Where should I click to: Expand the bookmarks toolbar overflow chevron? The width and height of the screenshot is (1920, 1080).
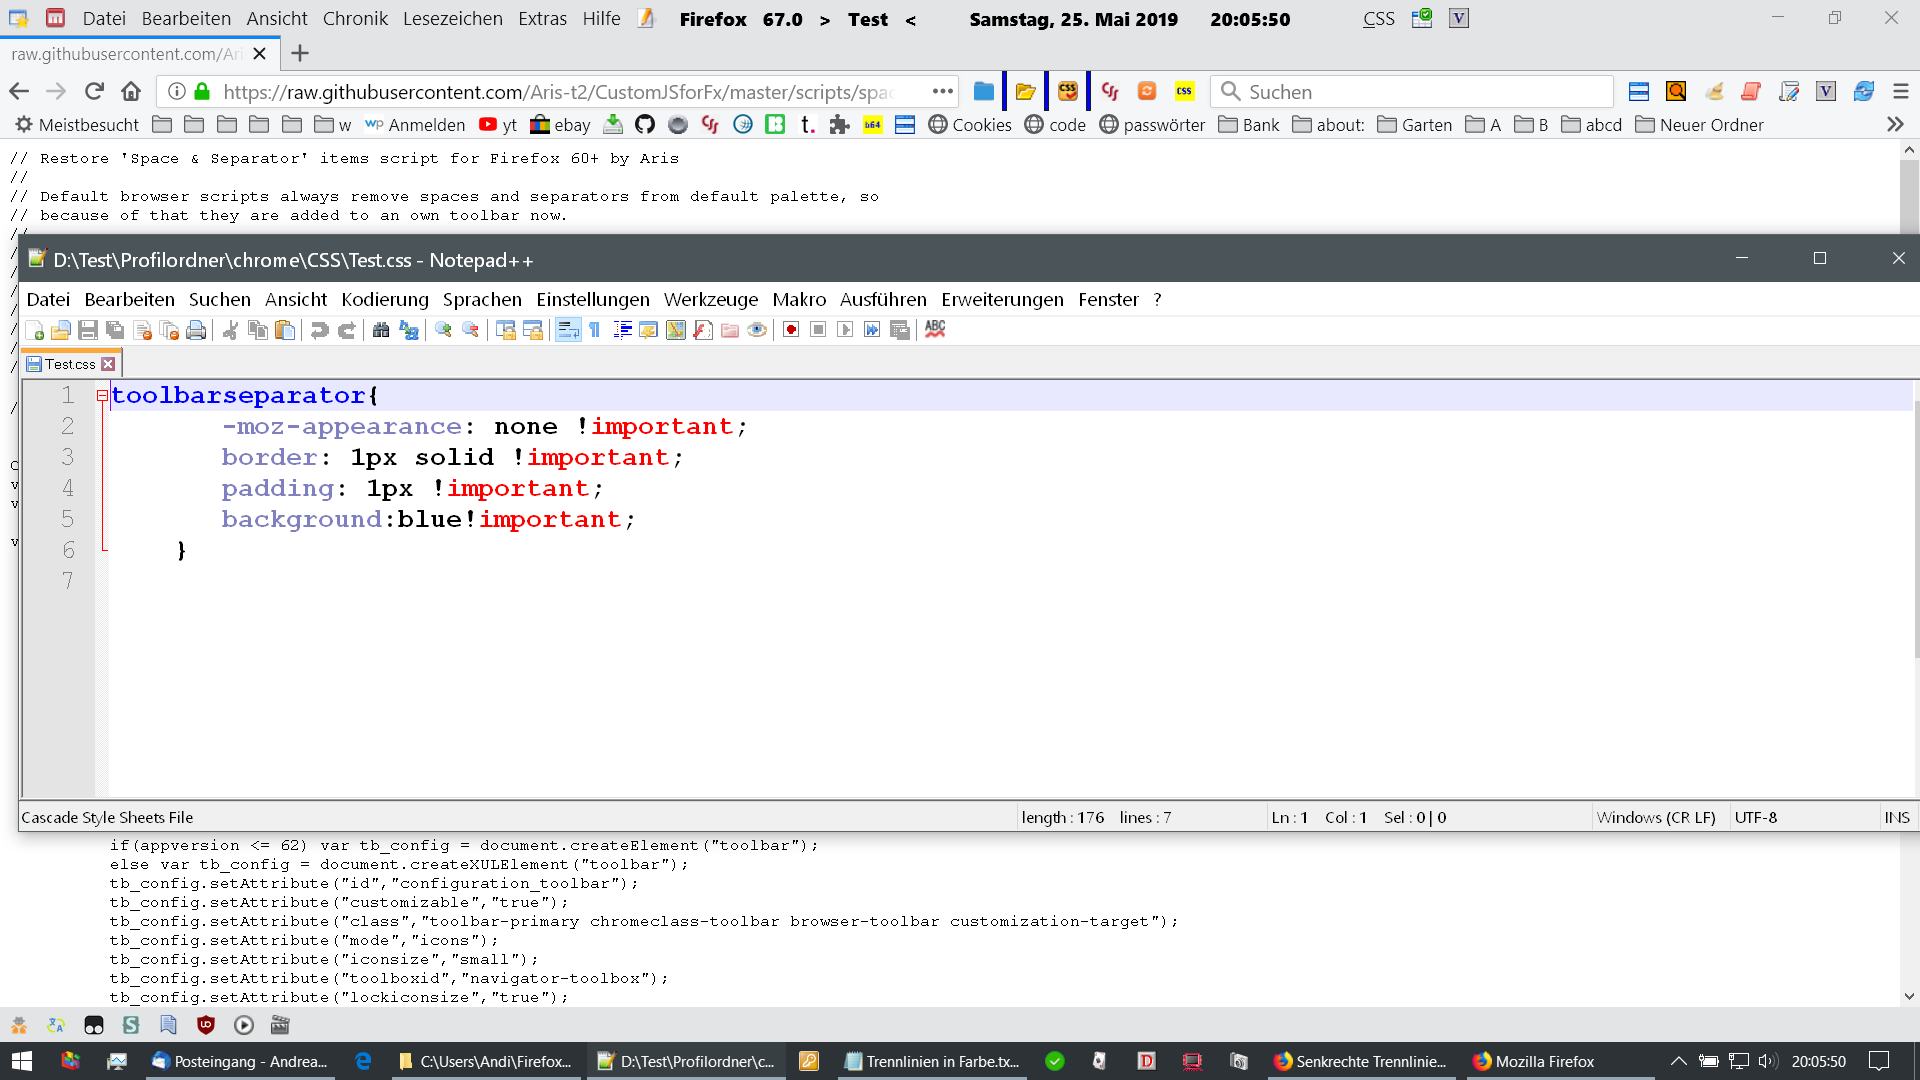point(1894,125)
